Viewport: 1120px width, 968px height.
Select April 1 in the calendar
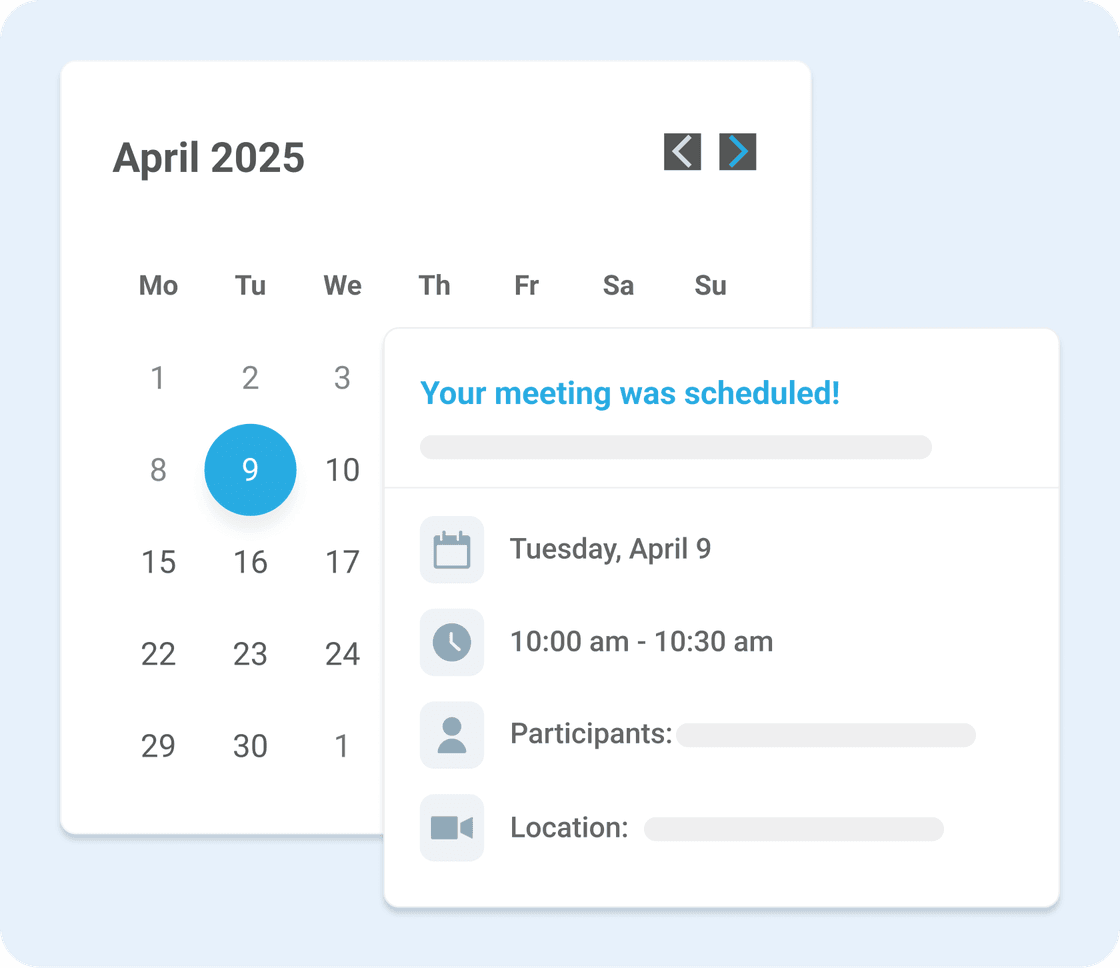tap(158, 378)
